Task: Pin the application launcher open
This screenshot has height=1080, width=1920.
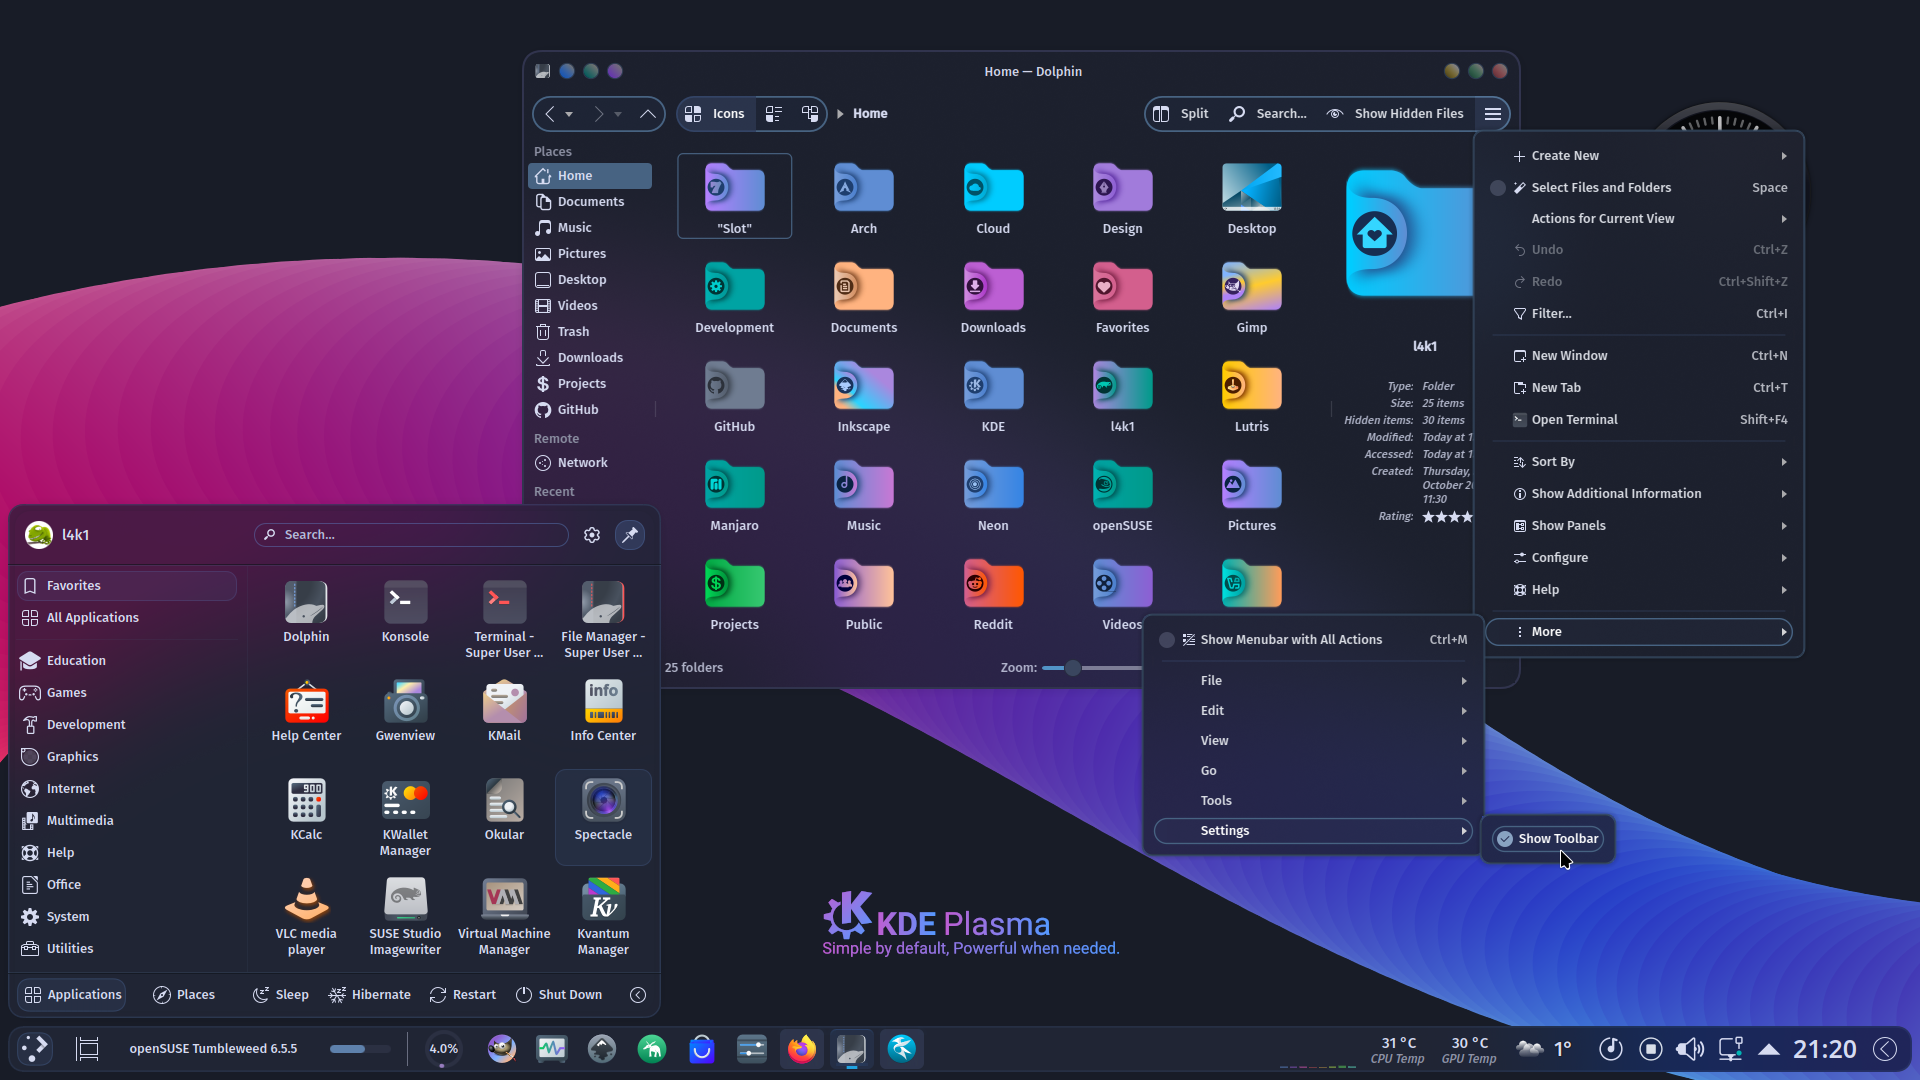Action: click(x=630, y=535)
